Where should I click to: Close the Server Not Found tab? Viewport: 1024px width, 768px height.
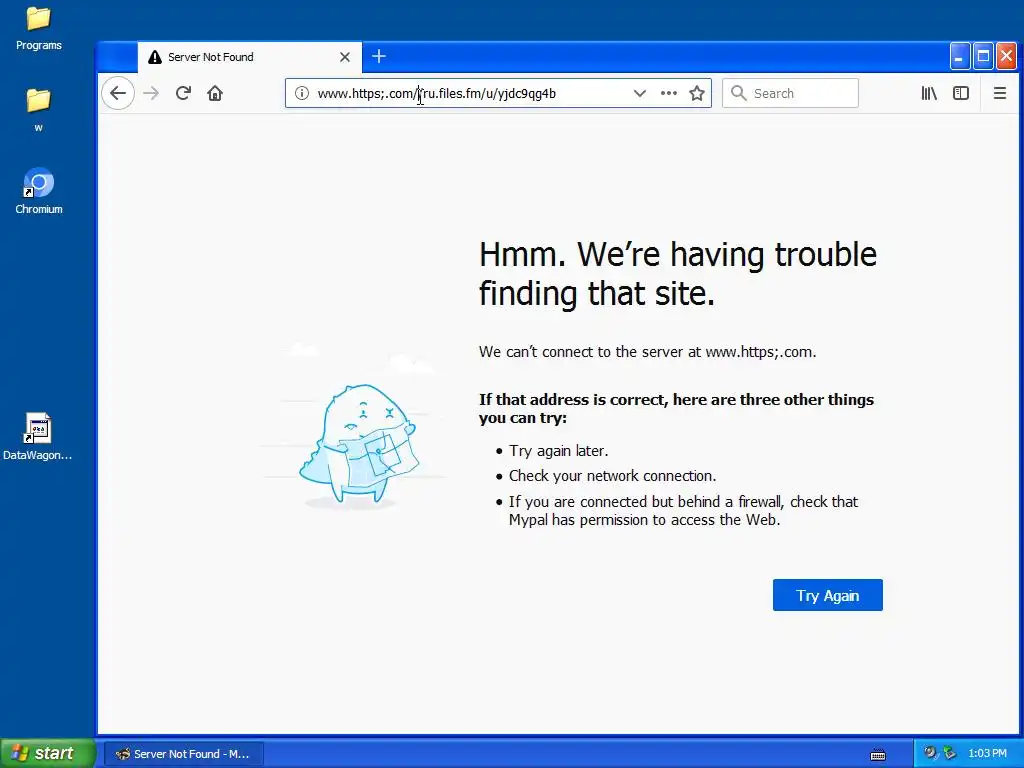click(x=345, y=57)
